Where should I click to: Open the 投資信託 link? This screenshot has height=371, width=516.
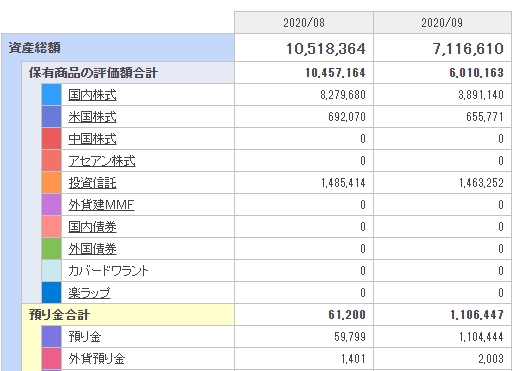click(92, 183)
